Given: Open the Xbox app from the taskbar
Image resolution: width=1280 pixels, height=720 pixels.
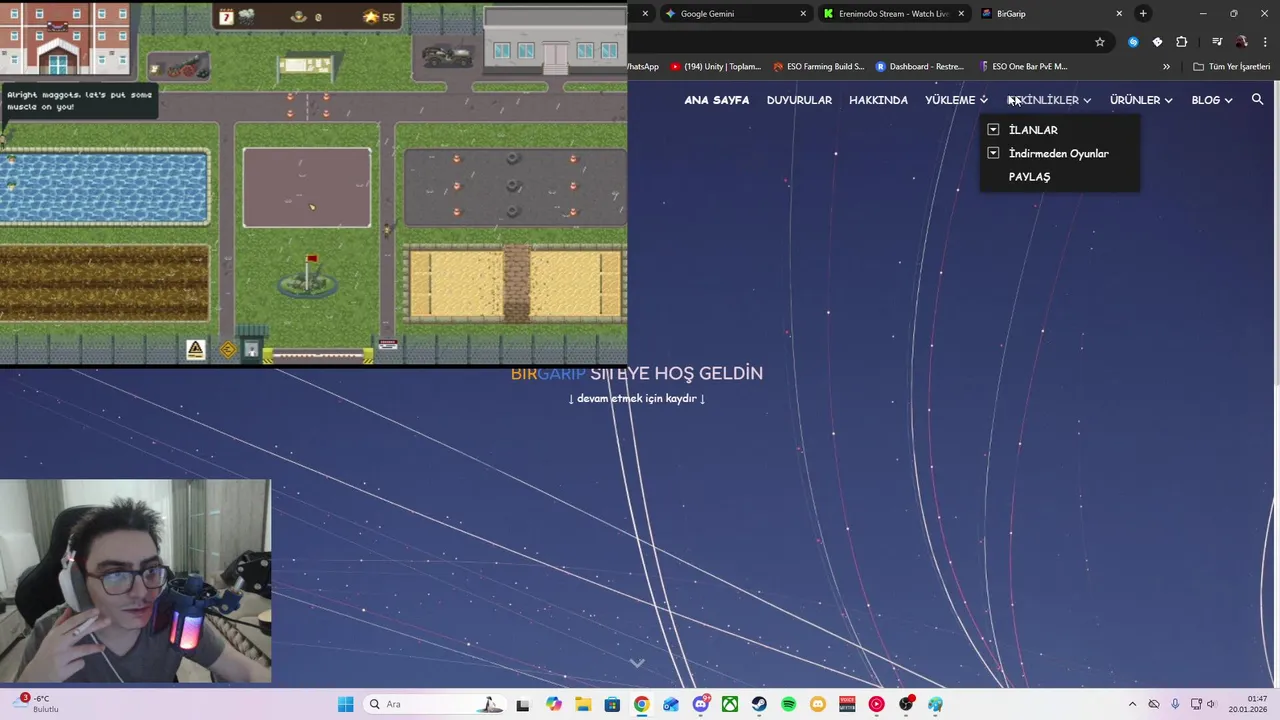Looking at the screenshot, I should tap(730, 704).
